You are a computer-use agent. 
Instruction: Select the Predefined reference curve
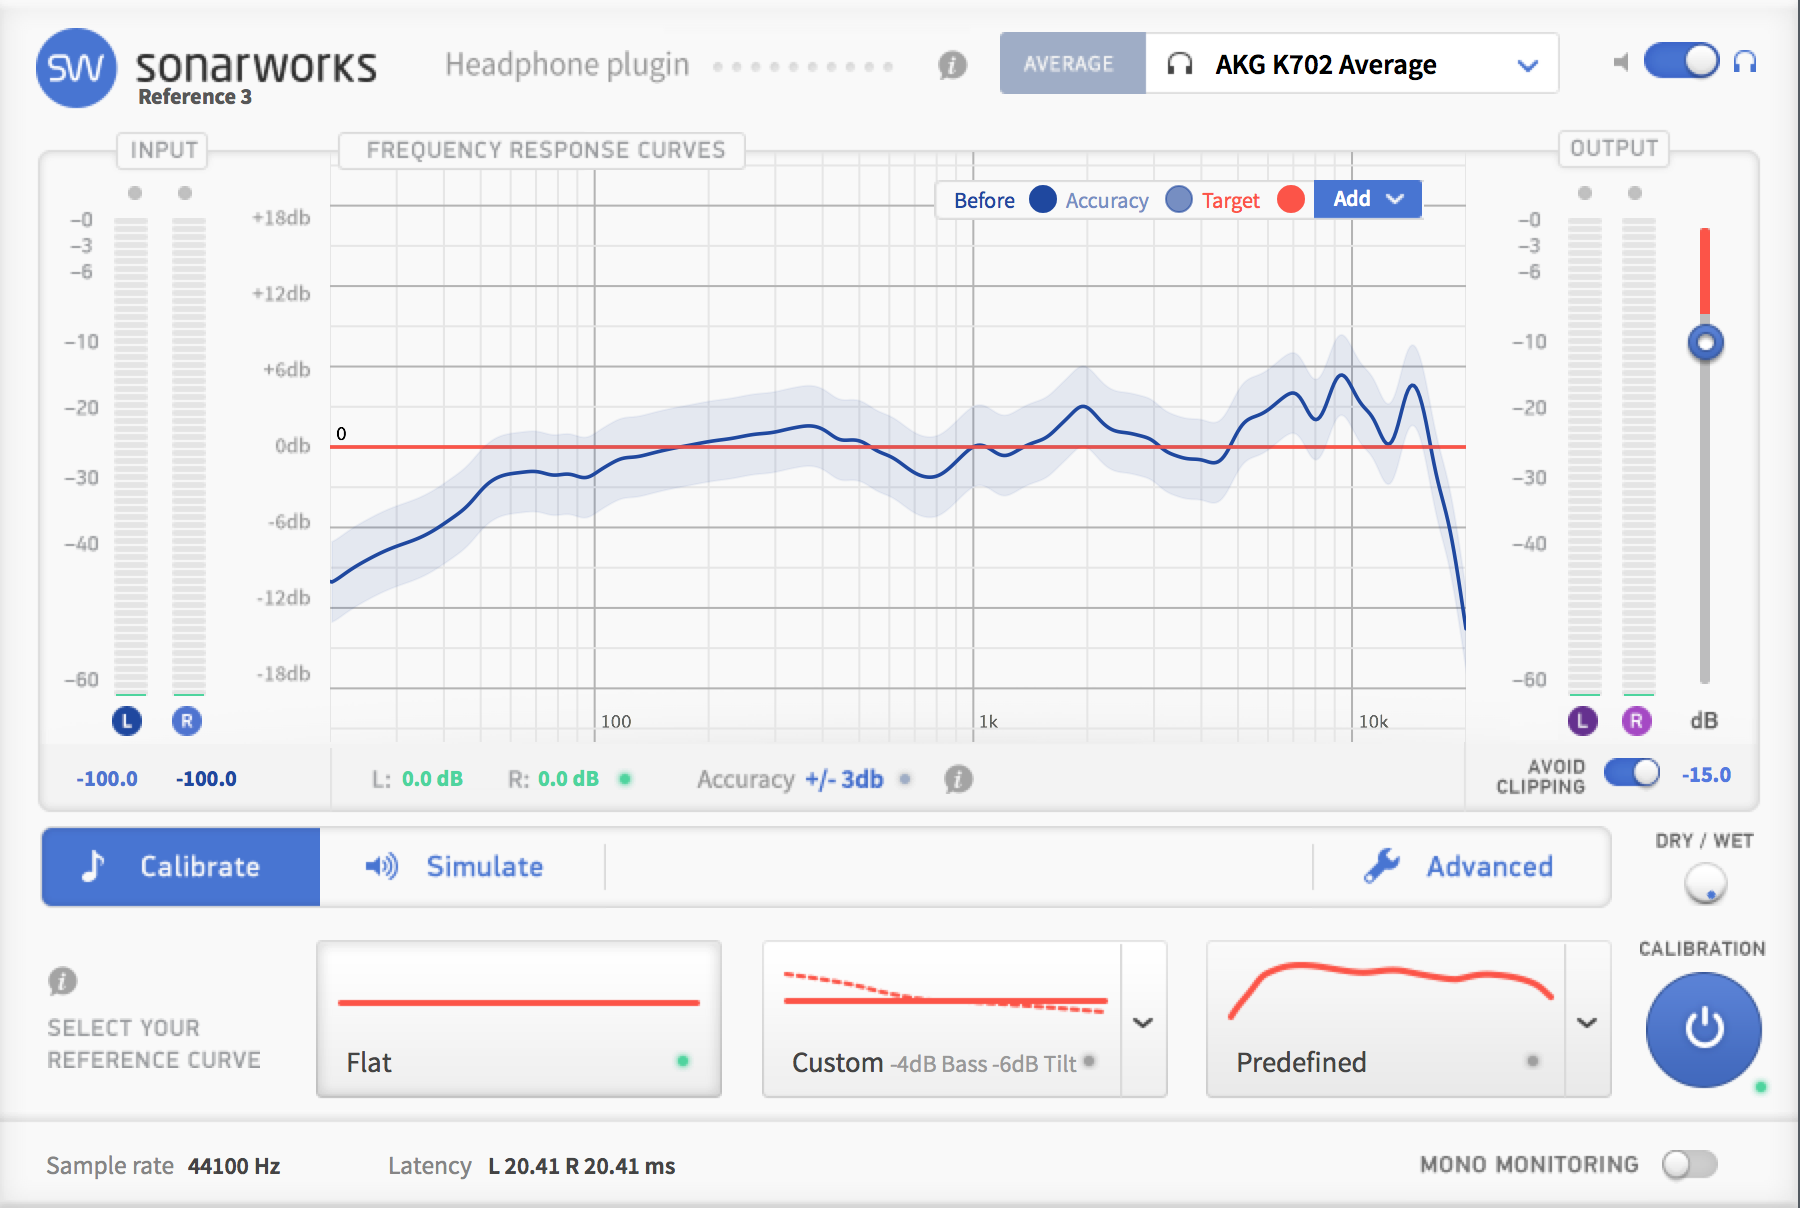(1386, 1019)
